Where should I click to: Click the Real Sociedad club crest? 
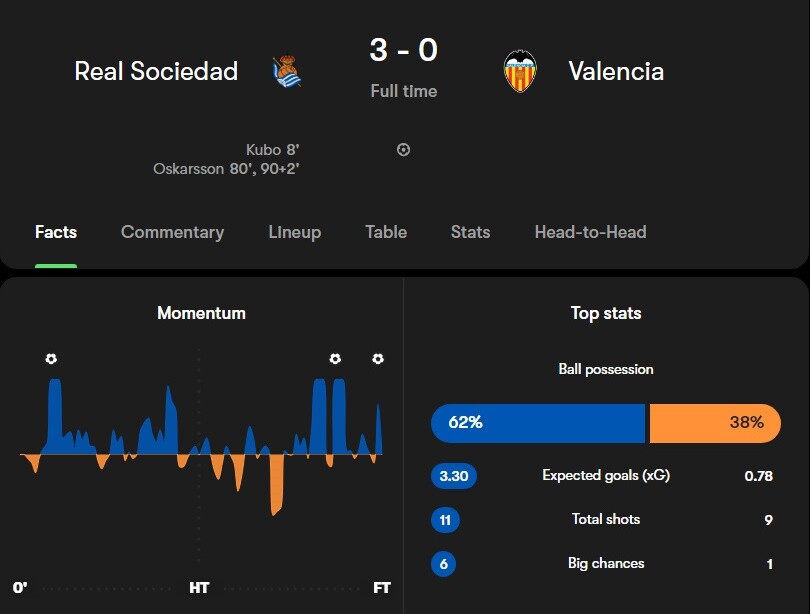click(x=287, y=71)
